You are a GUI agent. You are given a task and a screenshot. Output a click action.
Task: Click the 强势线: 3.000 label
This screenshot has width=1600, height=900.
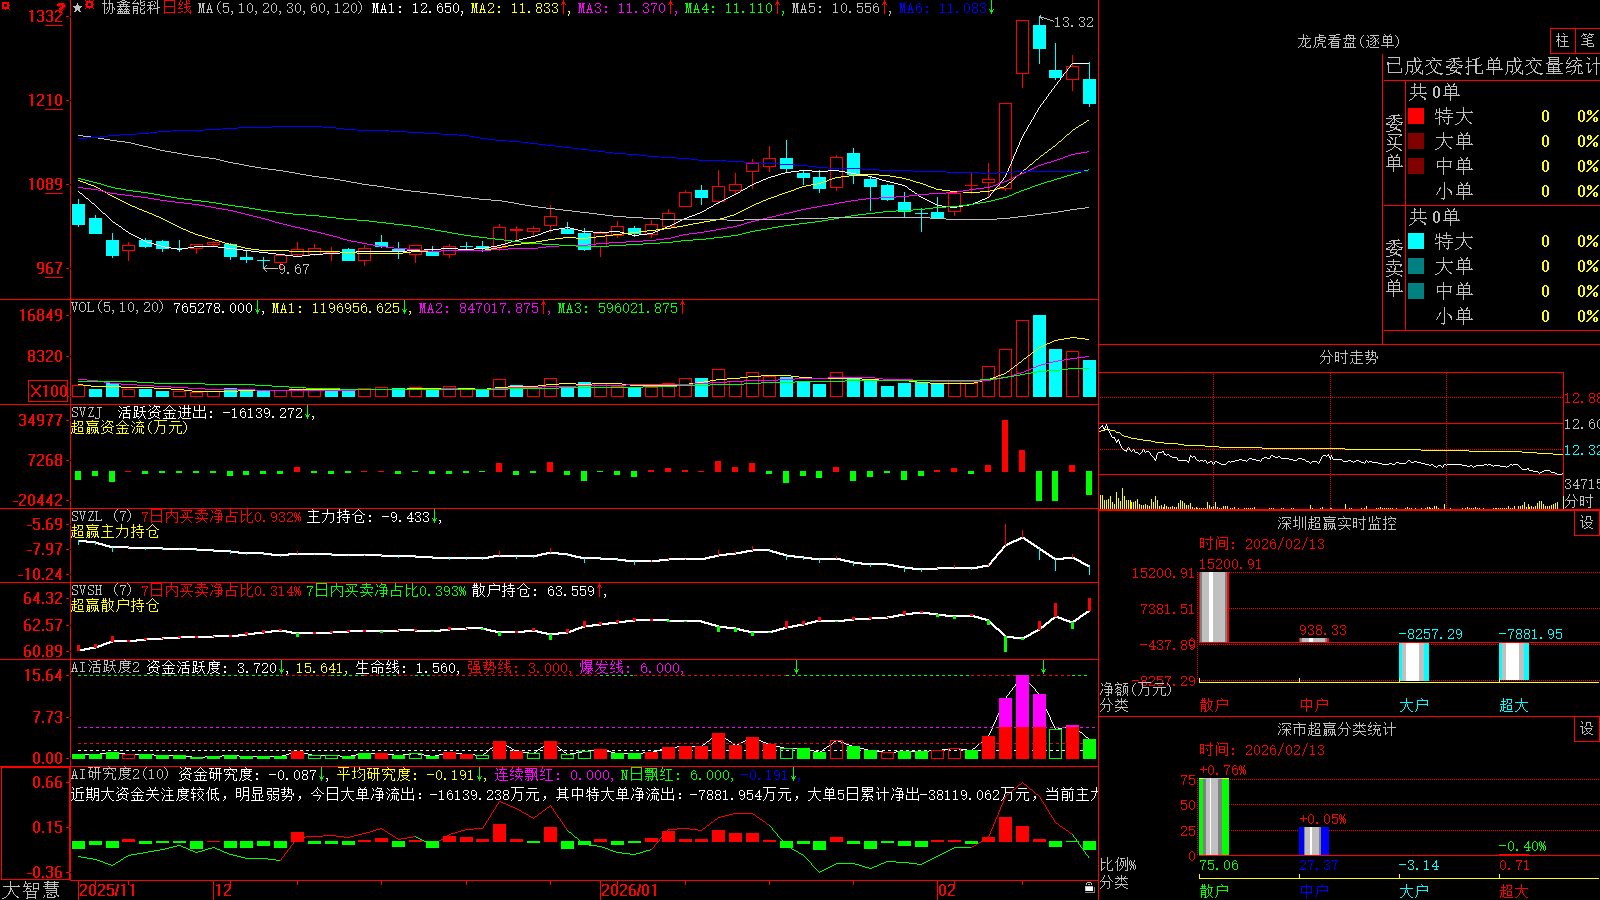tap(518, 668)
